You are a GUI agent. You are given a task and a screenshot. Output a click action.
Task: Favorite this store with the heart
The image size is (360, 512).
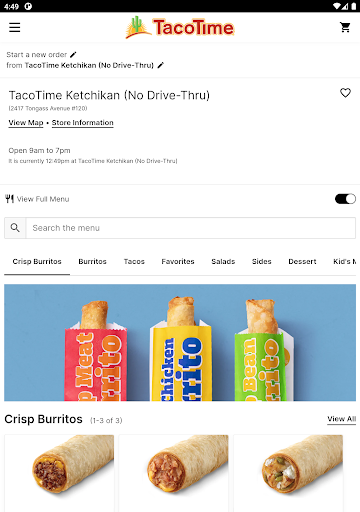click(345, 93)
